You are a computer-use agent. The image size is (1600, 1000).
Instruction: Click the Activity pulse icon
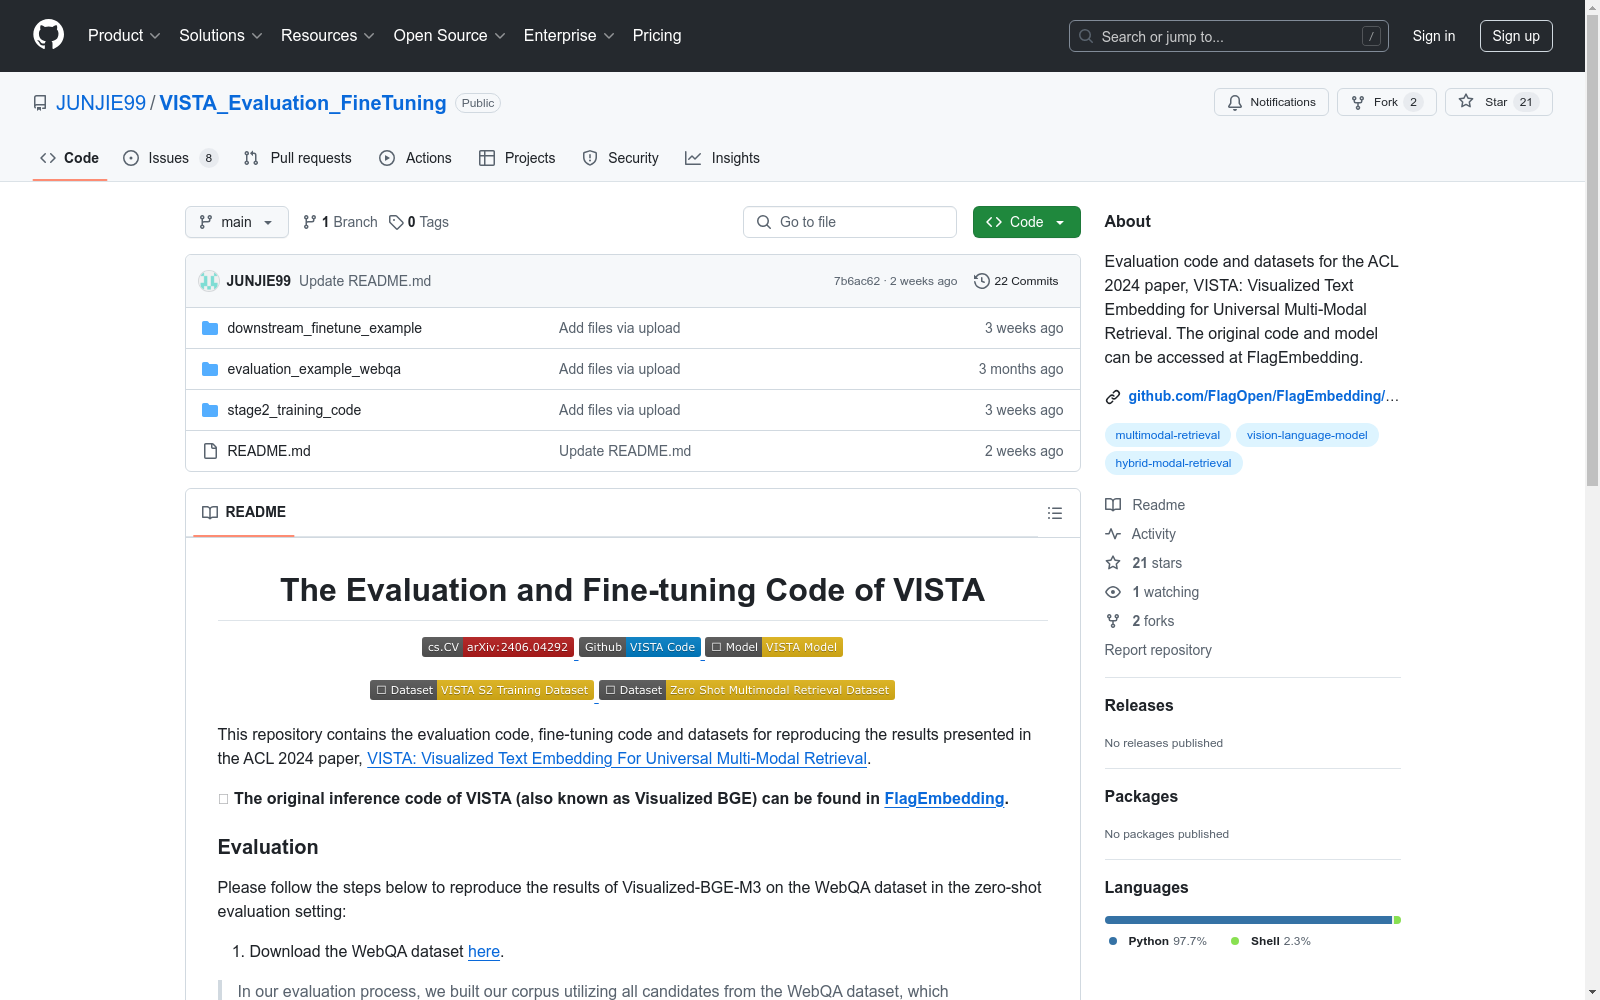point(1113,534)
